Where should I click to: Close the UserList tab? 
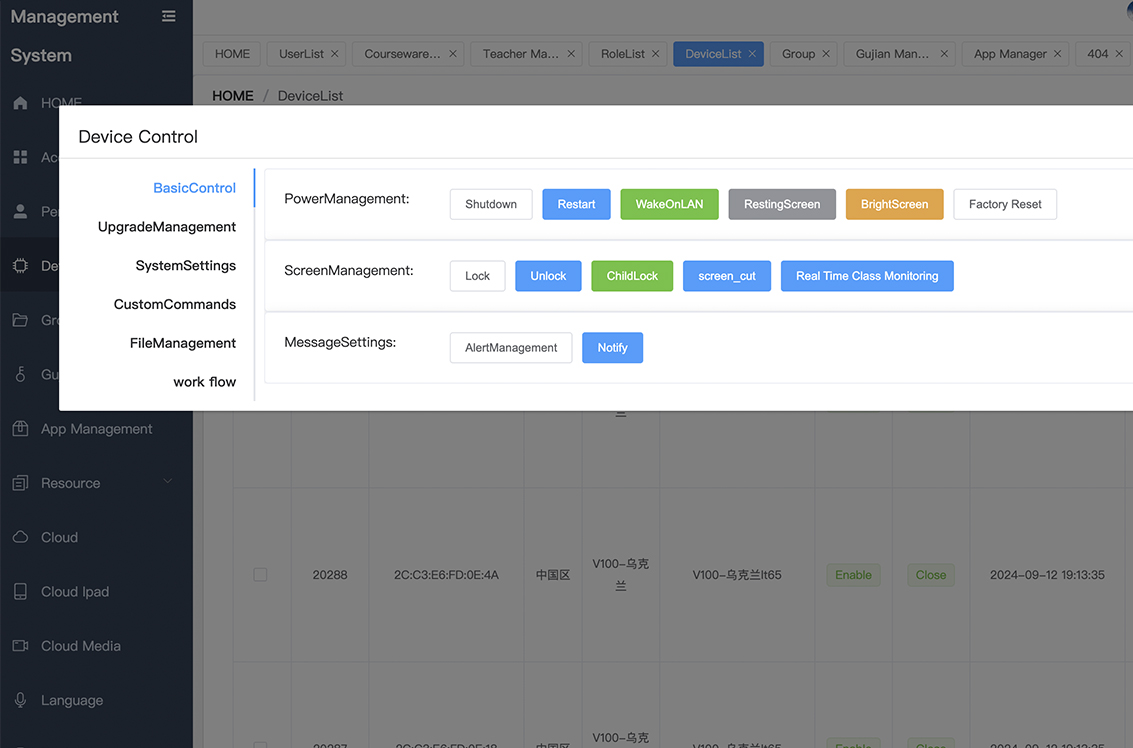[x=334, y=54]
